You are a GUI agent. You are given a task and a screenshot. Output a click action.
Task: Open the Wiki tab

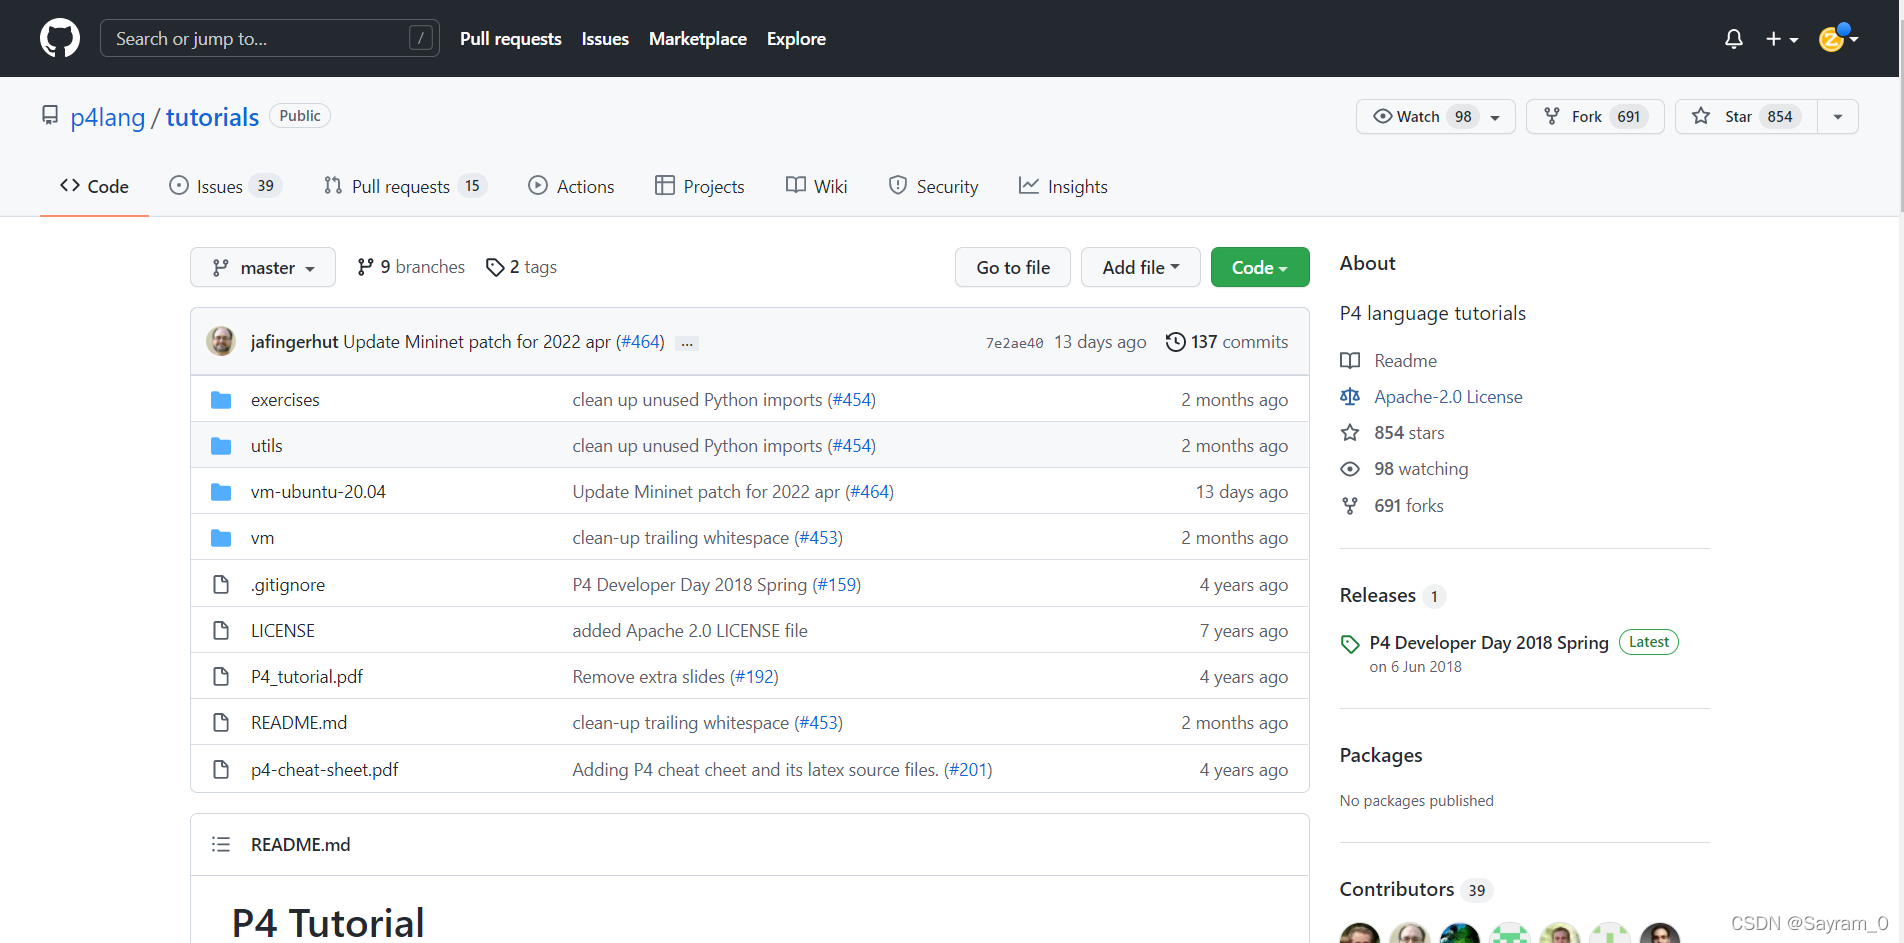click(816, 186)
